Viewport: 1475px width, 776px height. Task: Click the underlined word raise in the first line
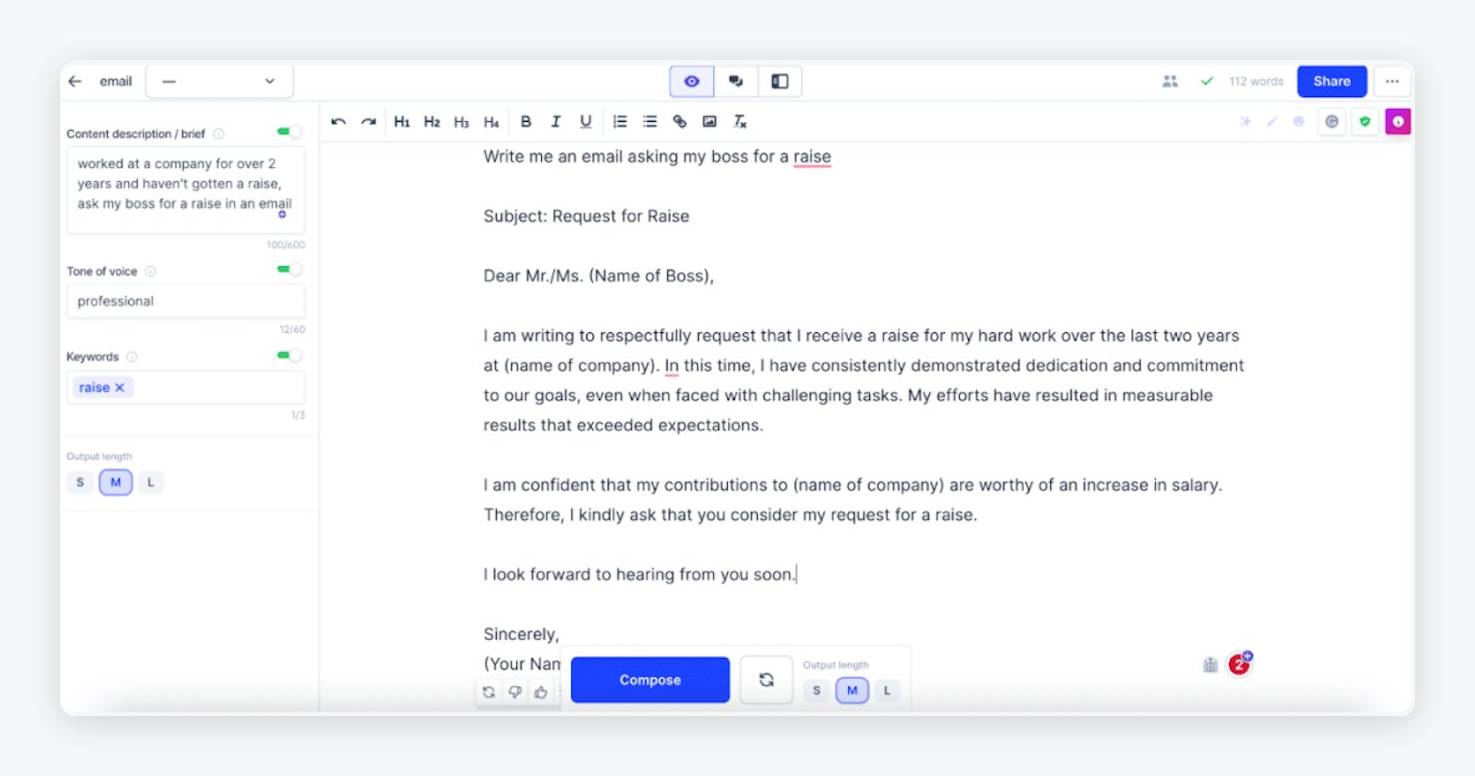tap(812, 157)
